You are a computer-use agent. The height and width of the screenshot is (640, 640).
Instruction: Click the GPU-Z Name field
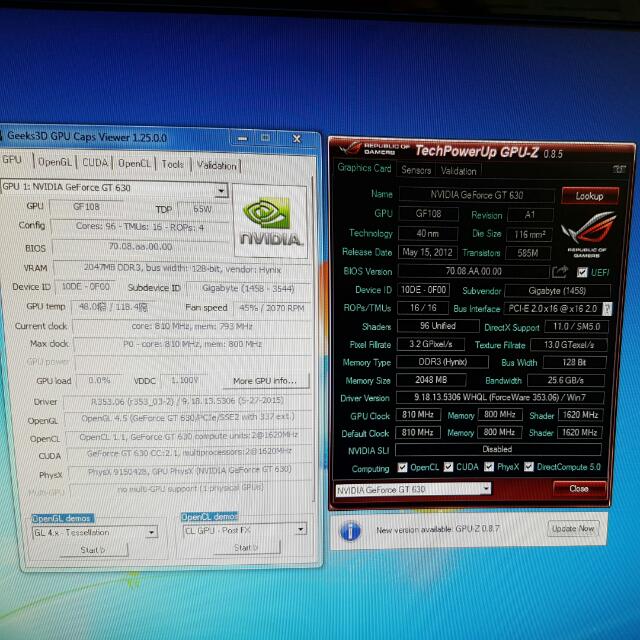(476, 195)
